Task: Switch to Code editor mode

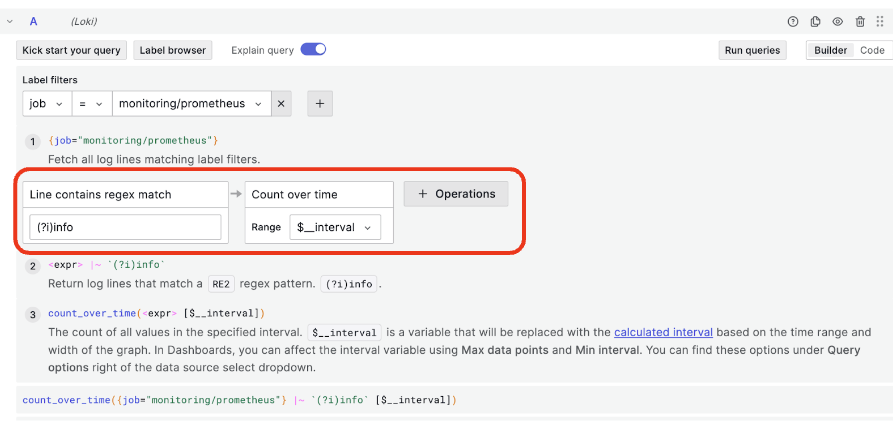Action: (x=871, y=50)
